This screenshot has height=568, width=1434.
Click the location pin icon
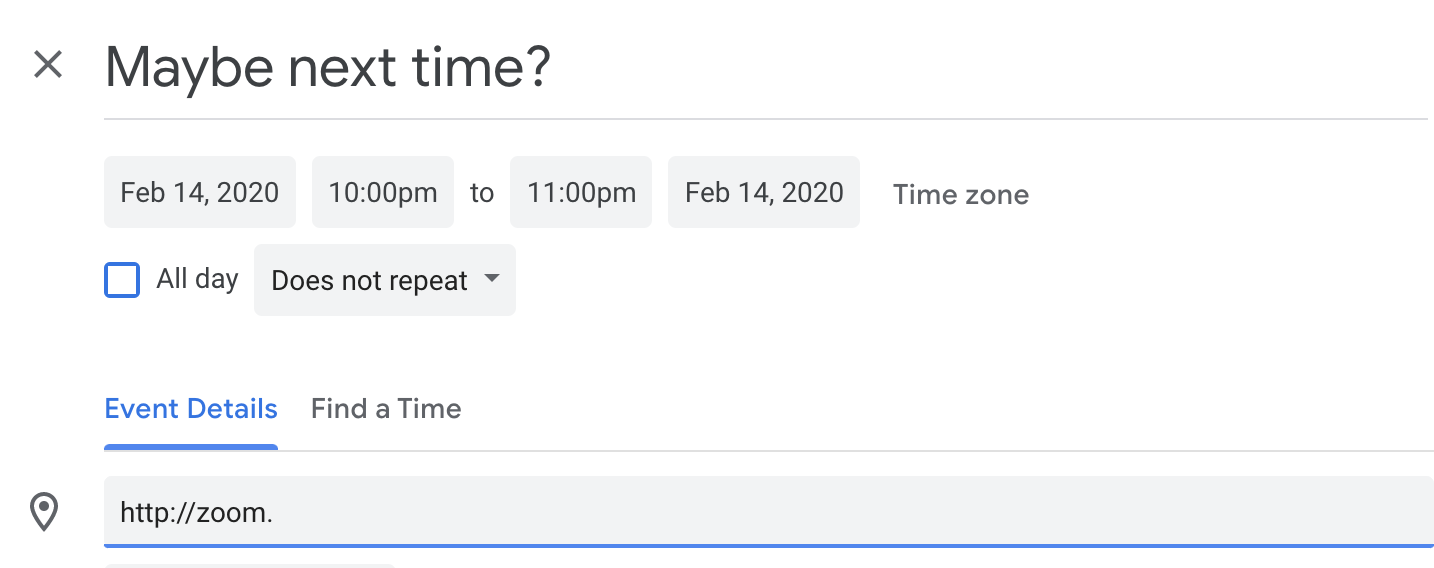44,512
